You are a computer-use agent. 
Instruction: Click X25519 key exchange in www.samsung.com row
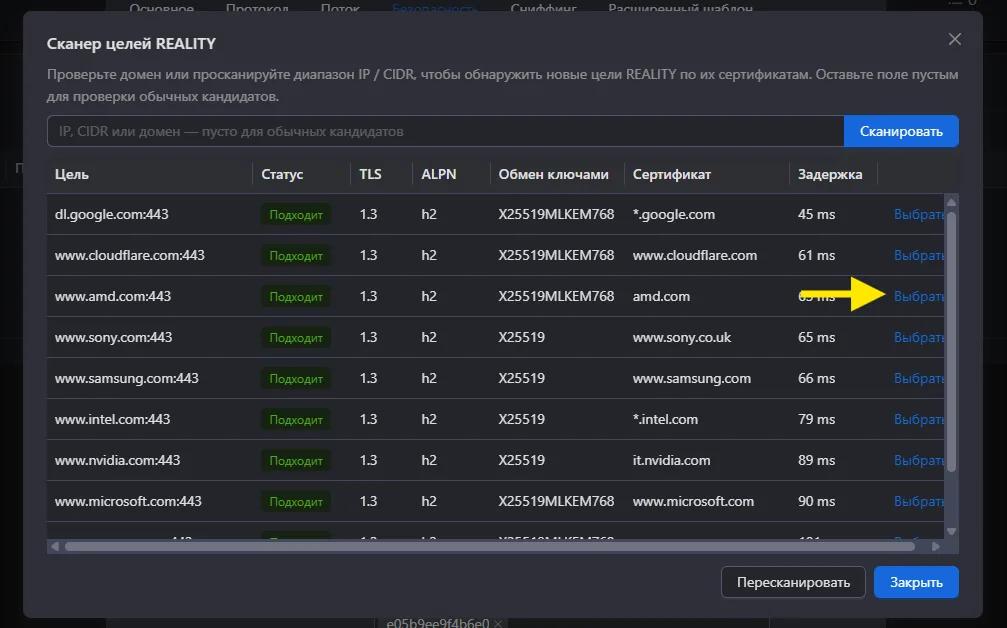(x=521, y=379)
